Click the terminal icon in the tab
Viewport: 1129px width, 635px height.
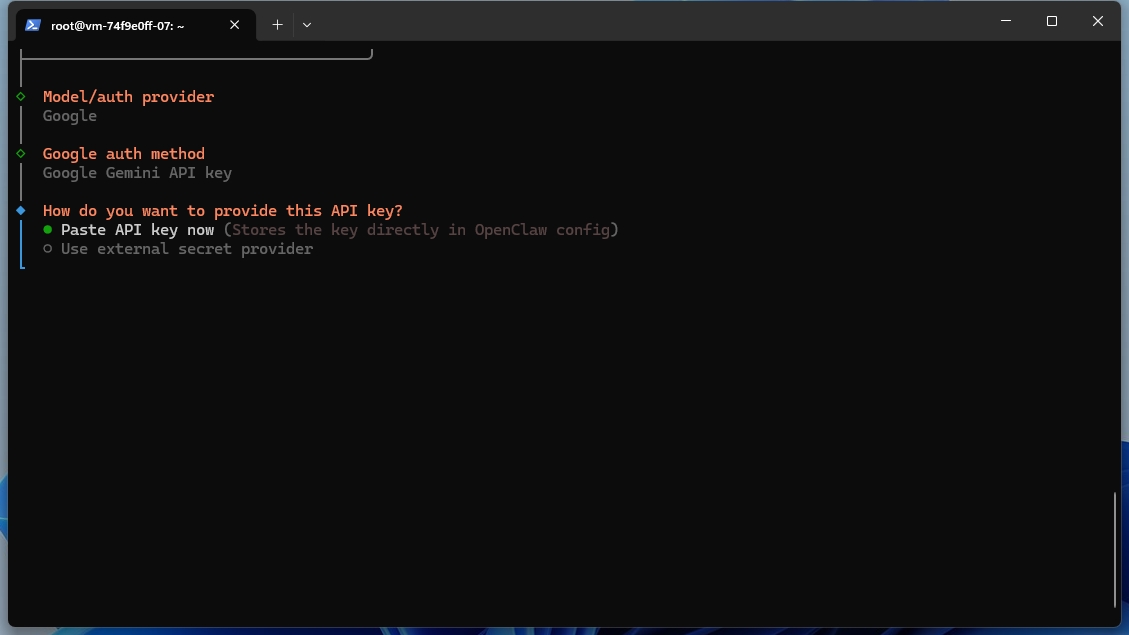coord(34,24)
